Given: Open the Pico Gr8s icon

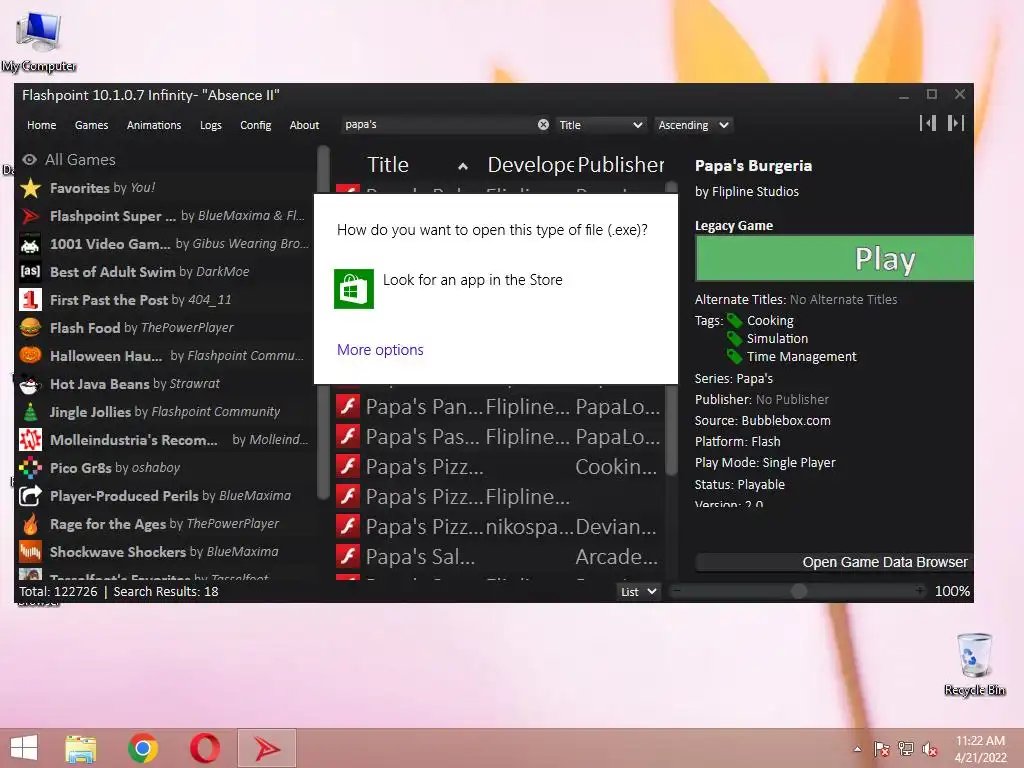Looking at the screenshot, I should pos(30,468).
